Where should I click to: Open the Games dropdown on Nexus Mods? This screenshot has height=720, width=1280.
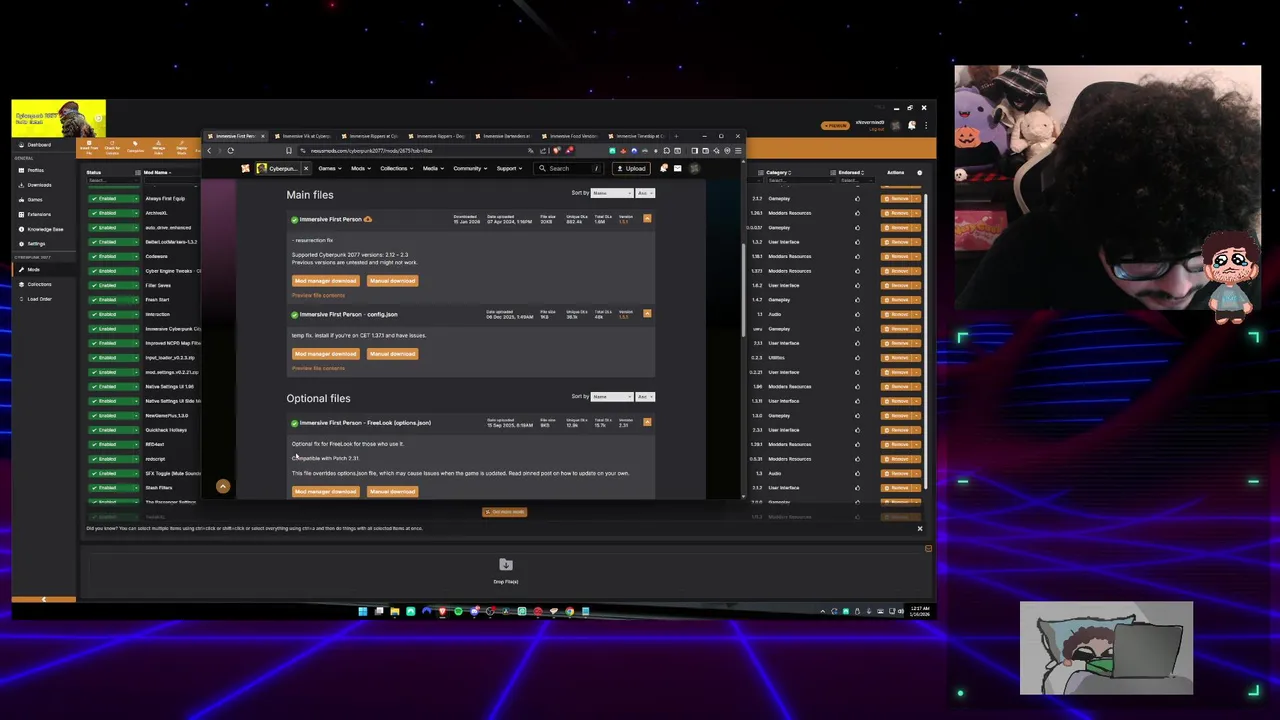(x=329, y=168)
